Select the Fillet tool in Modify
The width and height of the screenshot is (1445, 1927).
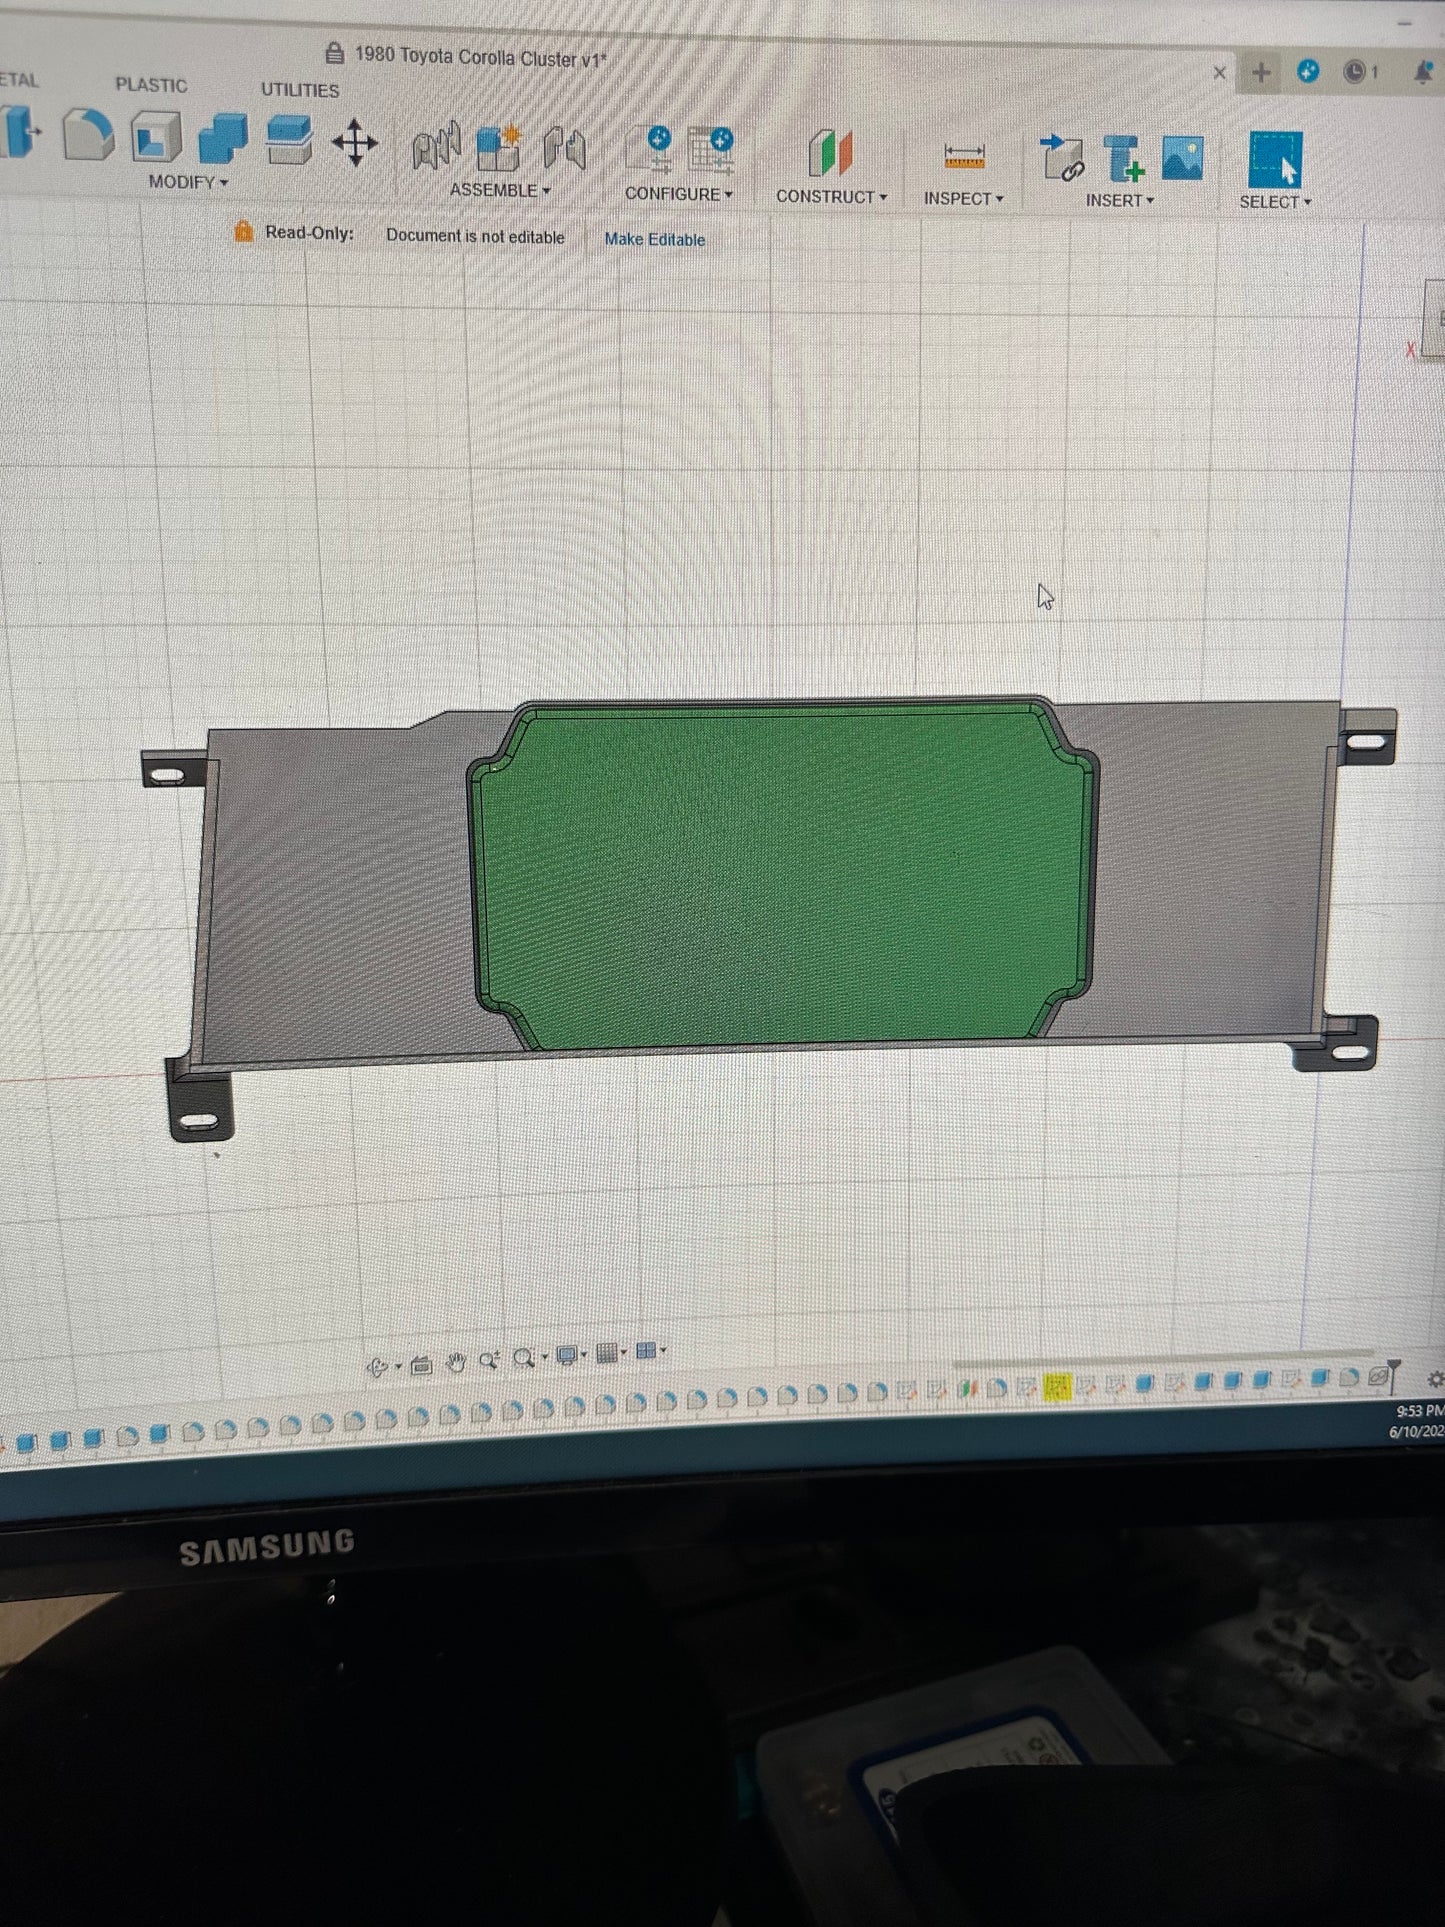tap(88, 135)
